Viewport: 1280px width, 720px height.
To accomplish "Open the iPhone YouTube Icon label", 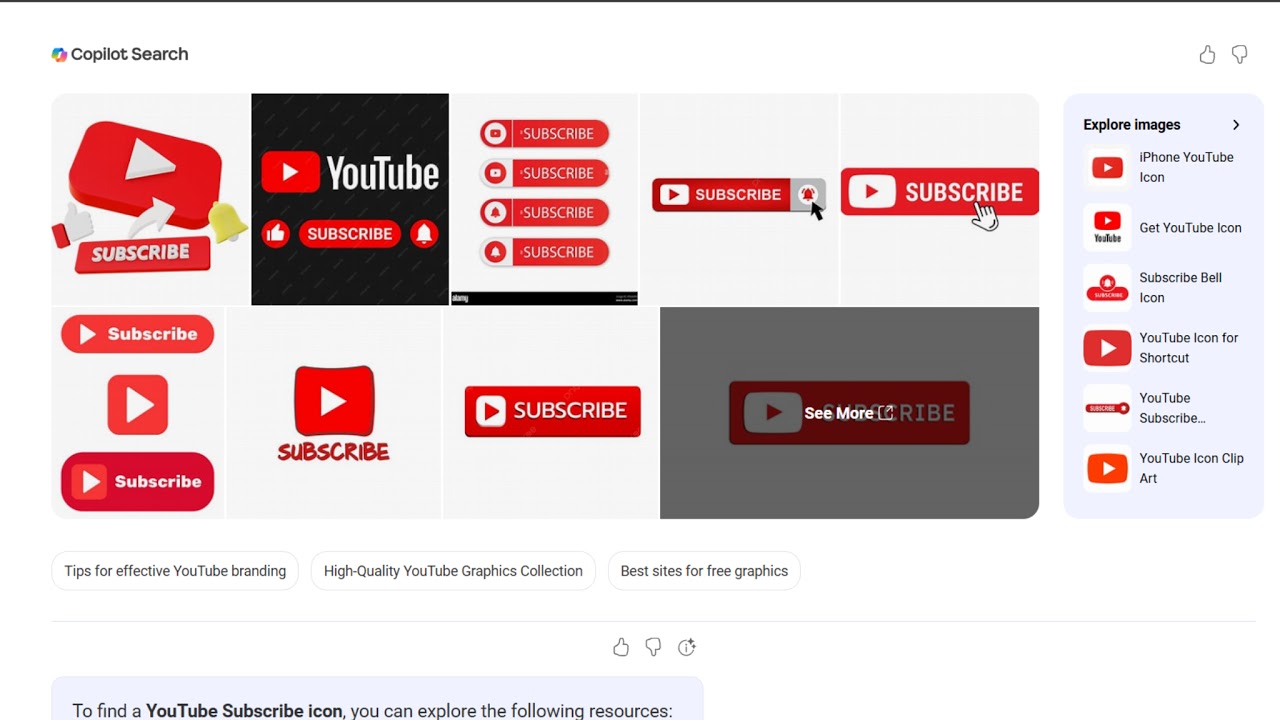I will pos(1186,167).
